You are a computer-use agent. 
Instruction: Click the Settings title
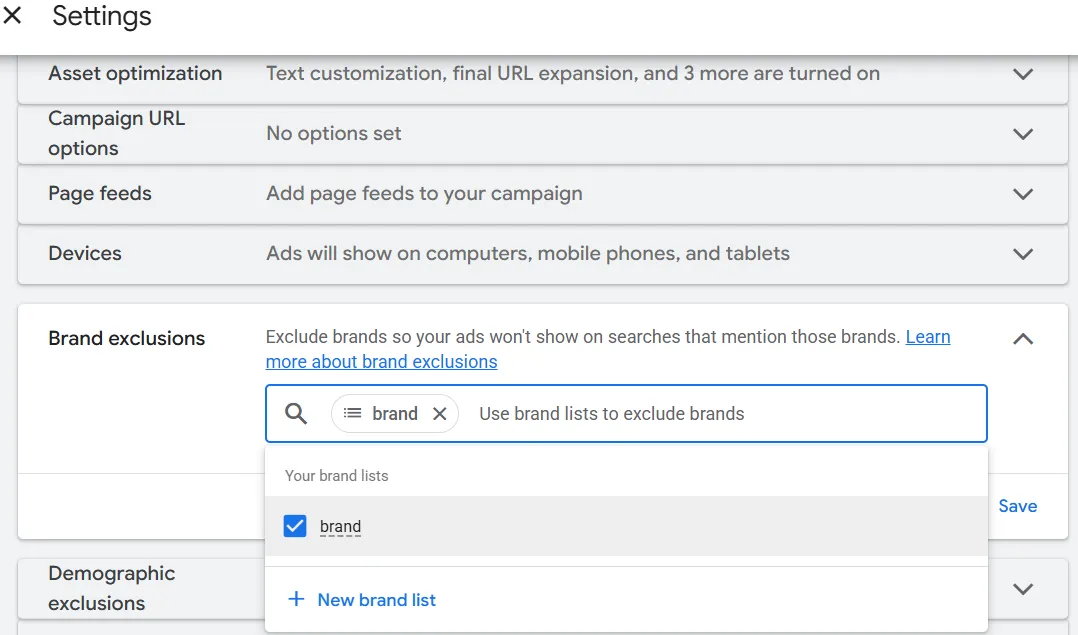102,16
